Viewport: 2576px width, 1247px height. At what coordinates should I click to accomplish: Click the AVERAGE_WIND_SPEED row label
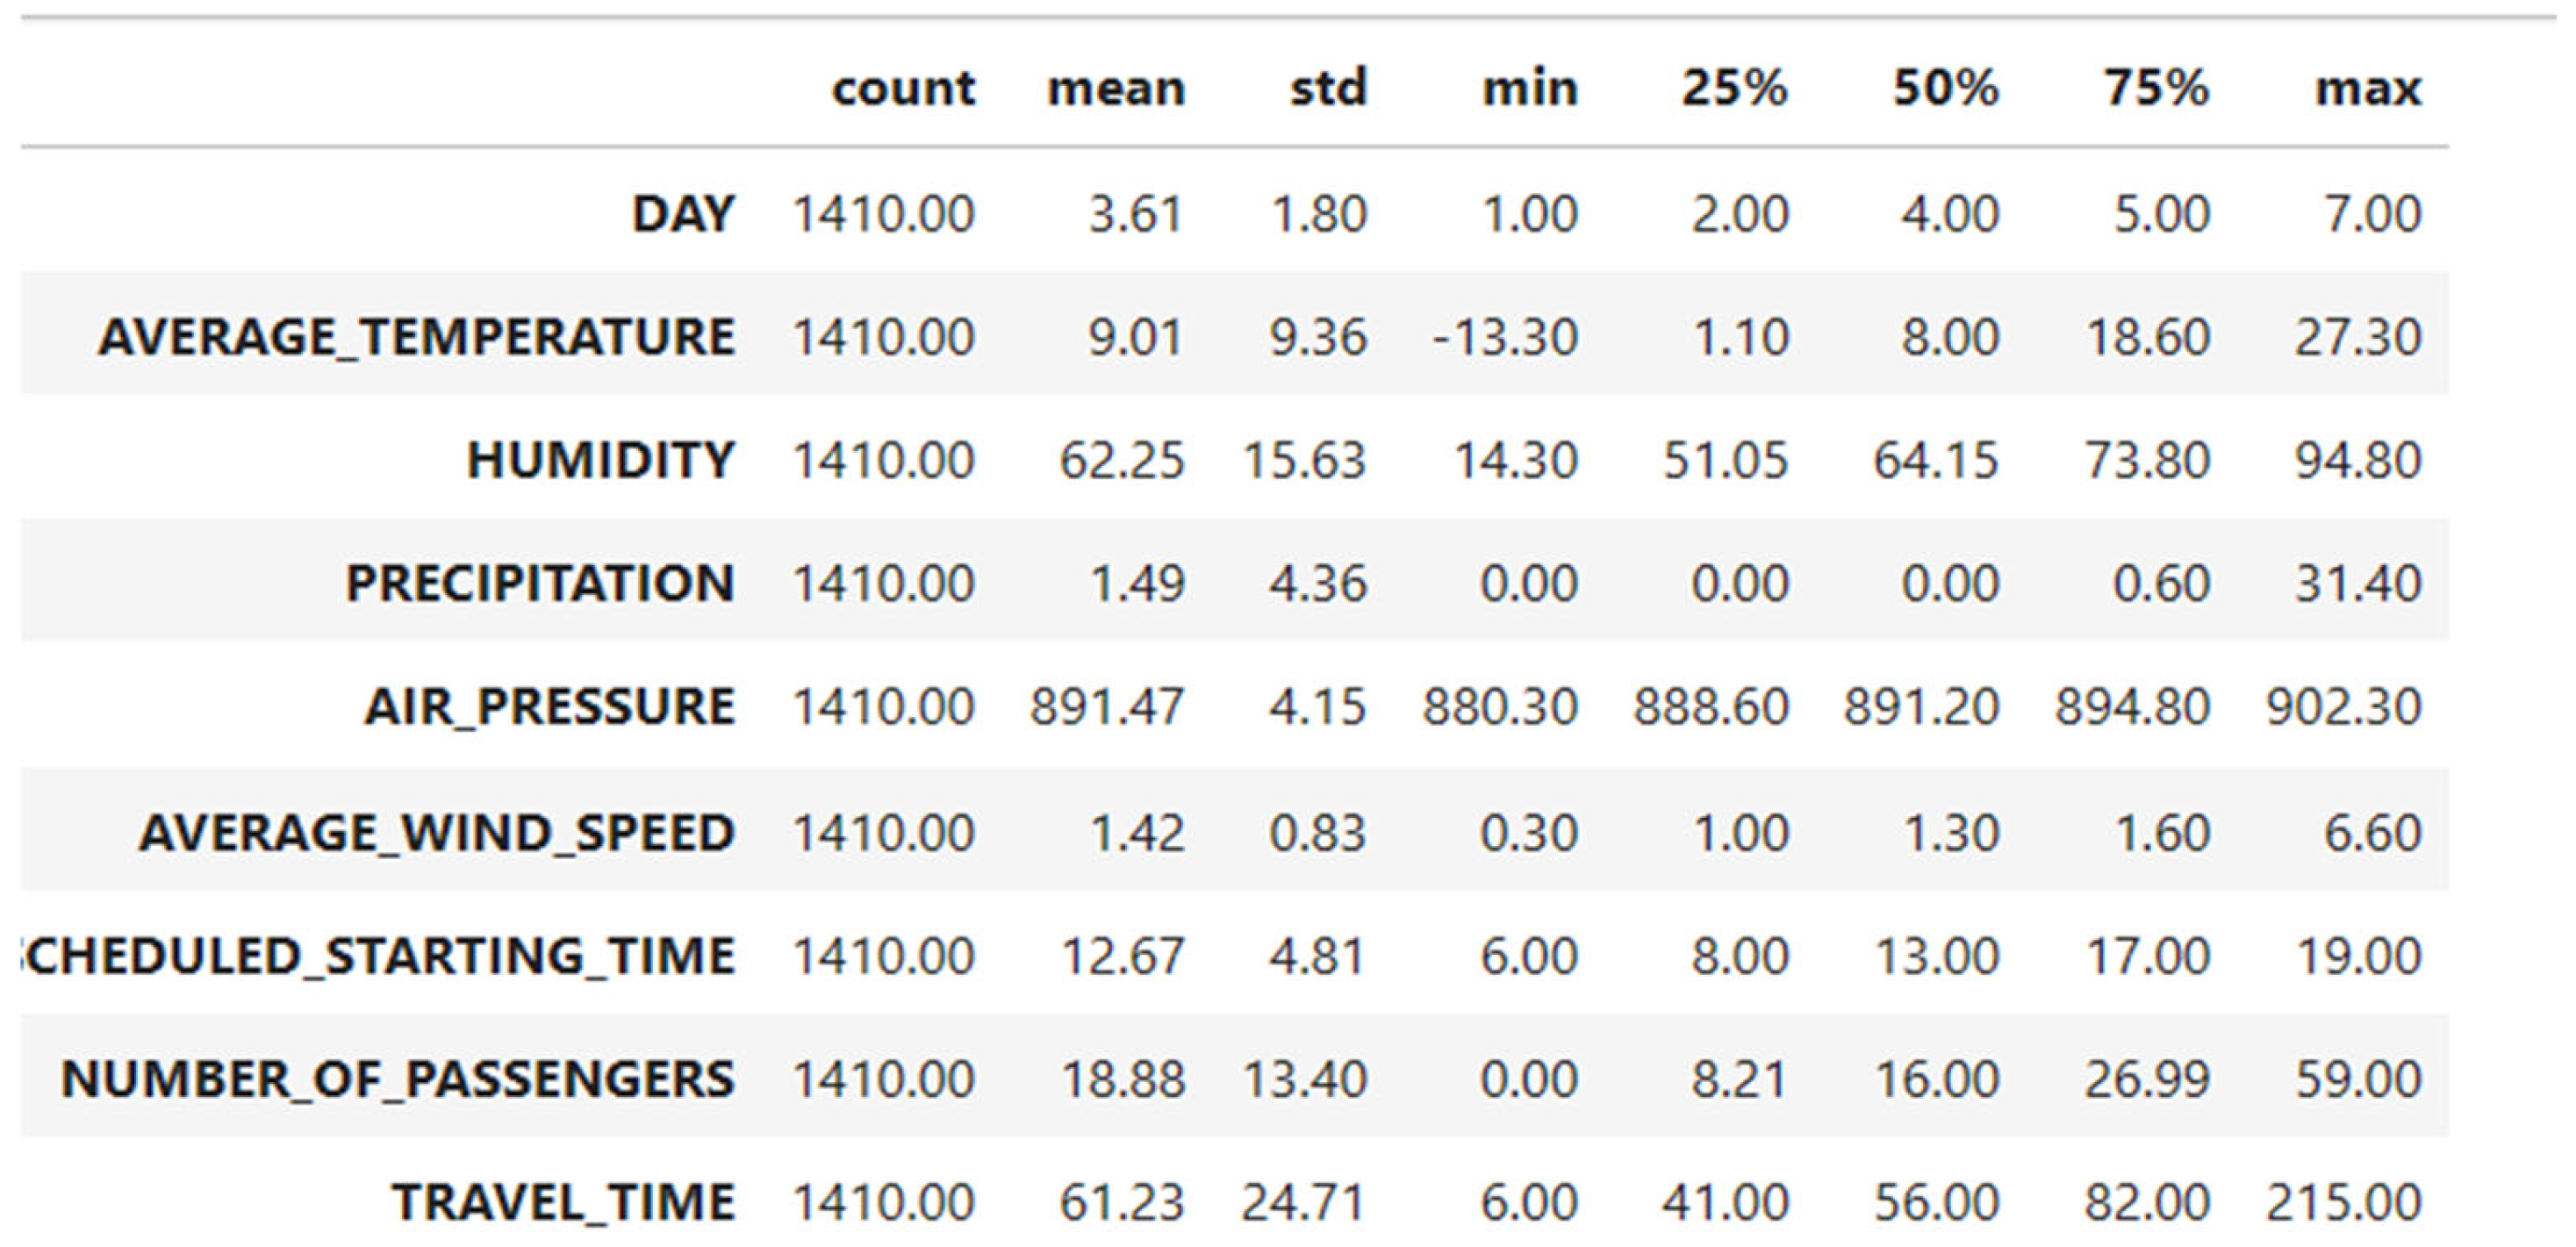(x=437, y=832)
